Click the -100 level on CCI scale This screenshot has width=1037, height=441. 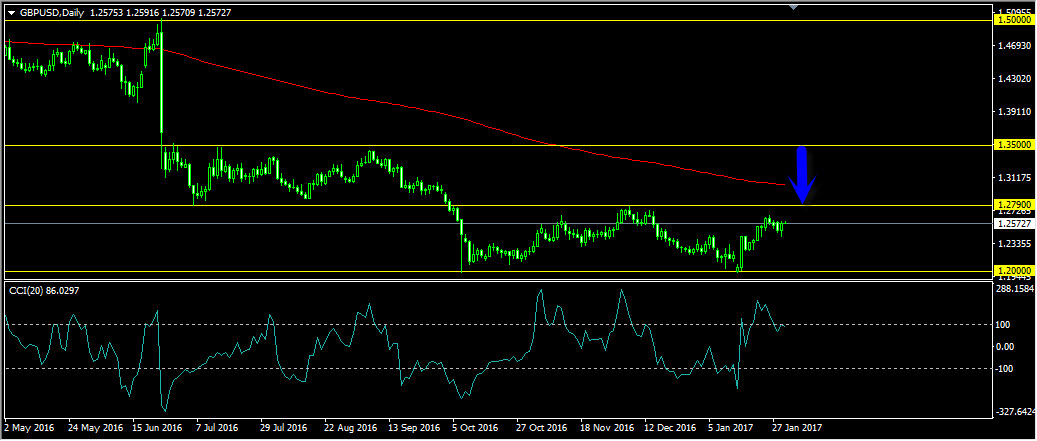[x=1007, y=368]
